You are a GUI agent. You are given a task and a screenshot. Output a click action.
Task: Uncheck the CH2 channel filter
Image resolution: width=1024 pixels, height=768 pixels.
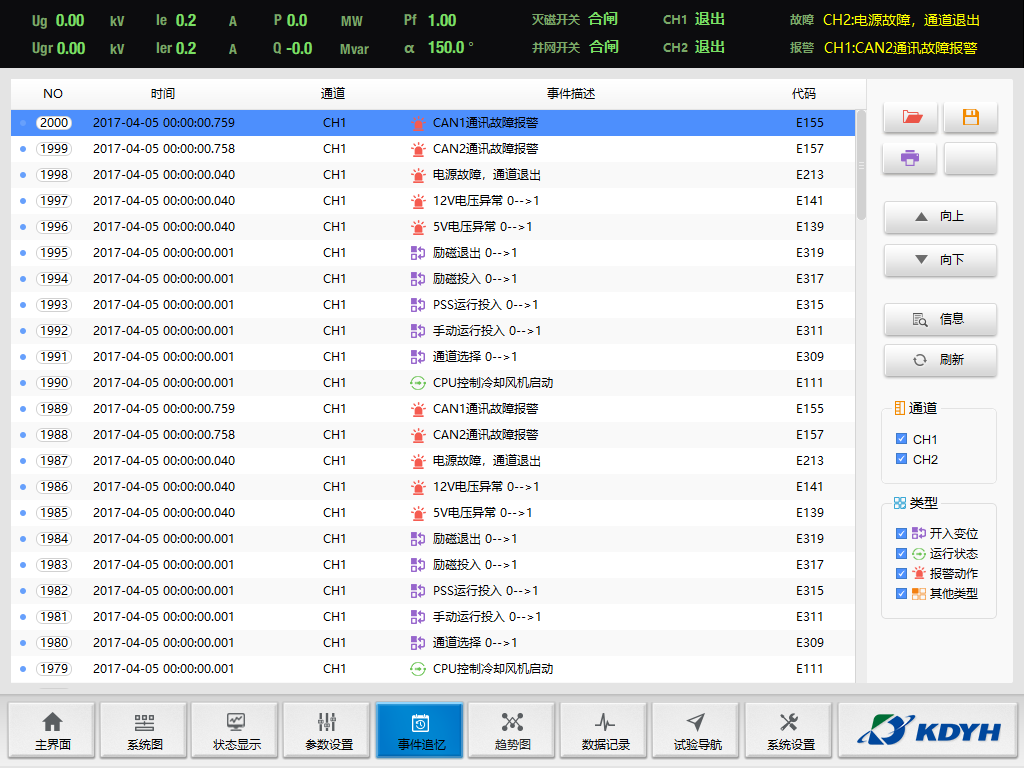coord(902,459)
